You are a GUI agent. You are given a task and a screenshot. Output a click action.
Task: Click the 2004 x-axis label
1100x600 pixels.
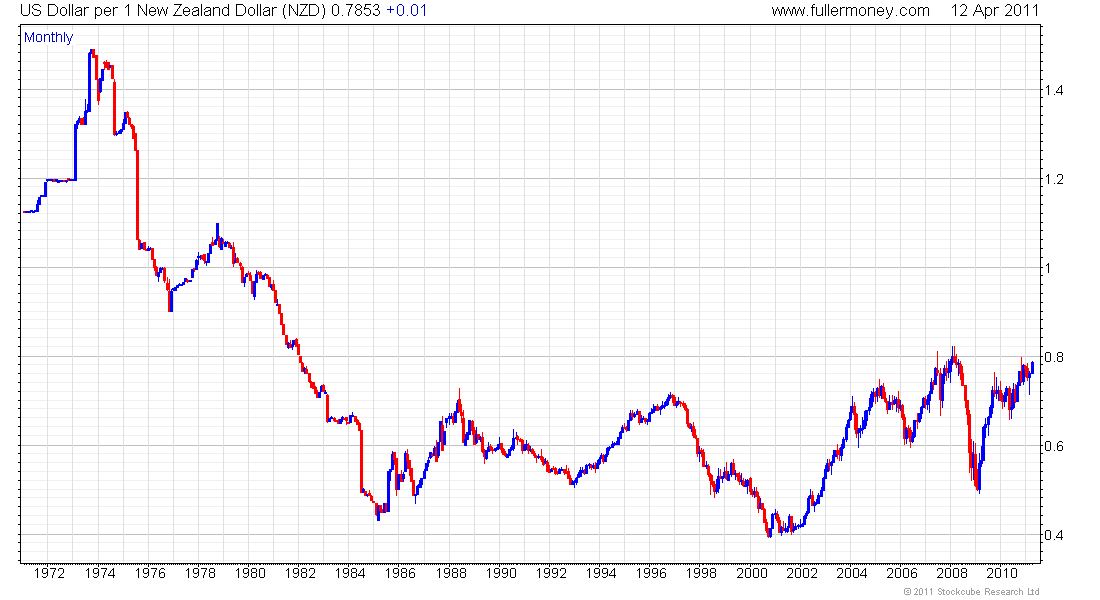coord(852,573)
